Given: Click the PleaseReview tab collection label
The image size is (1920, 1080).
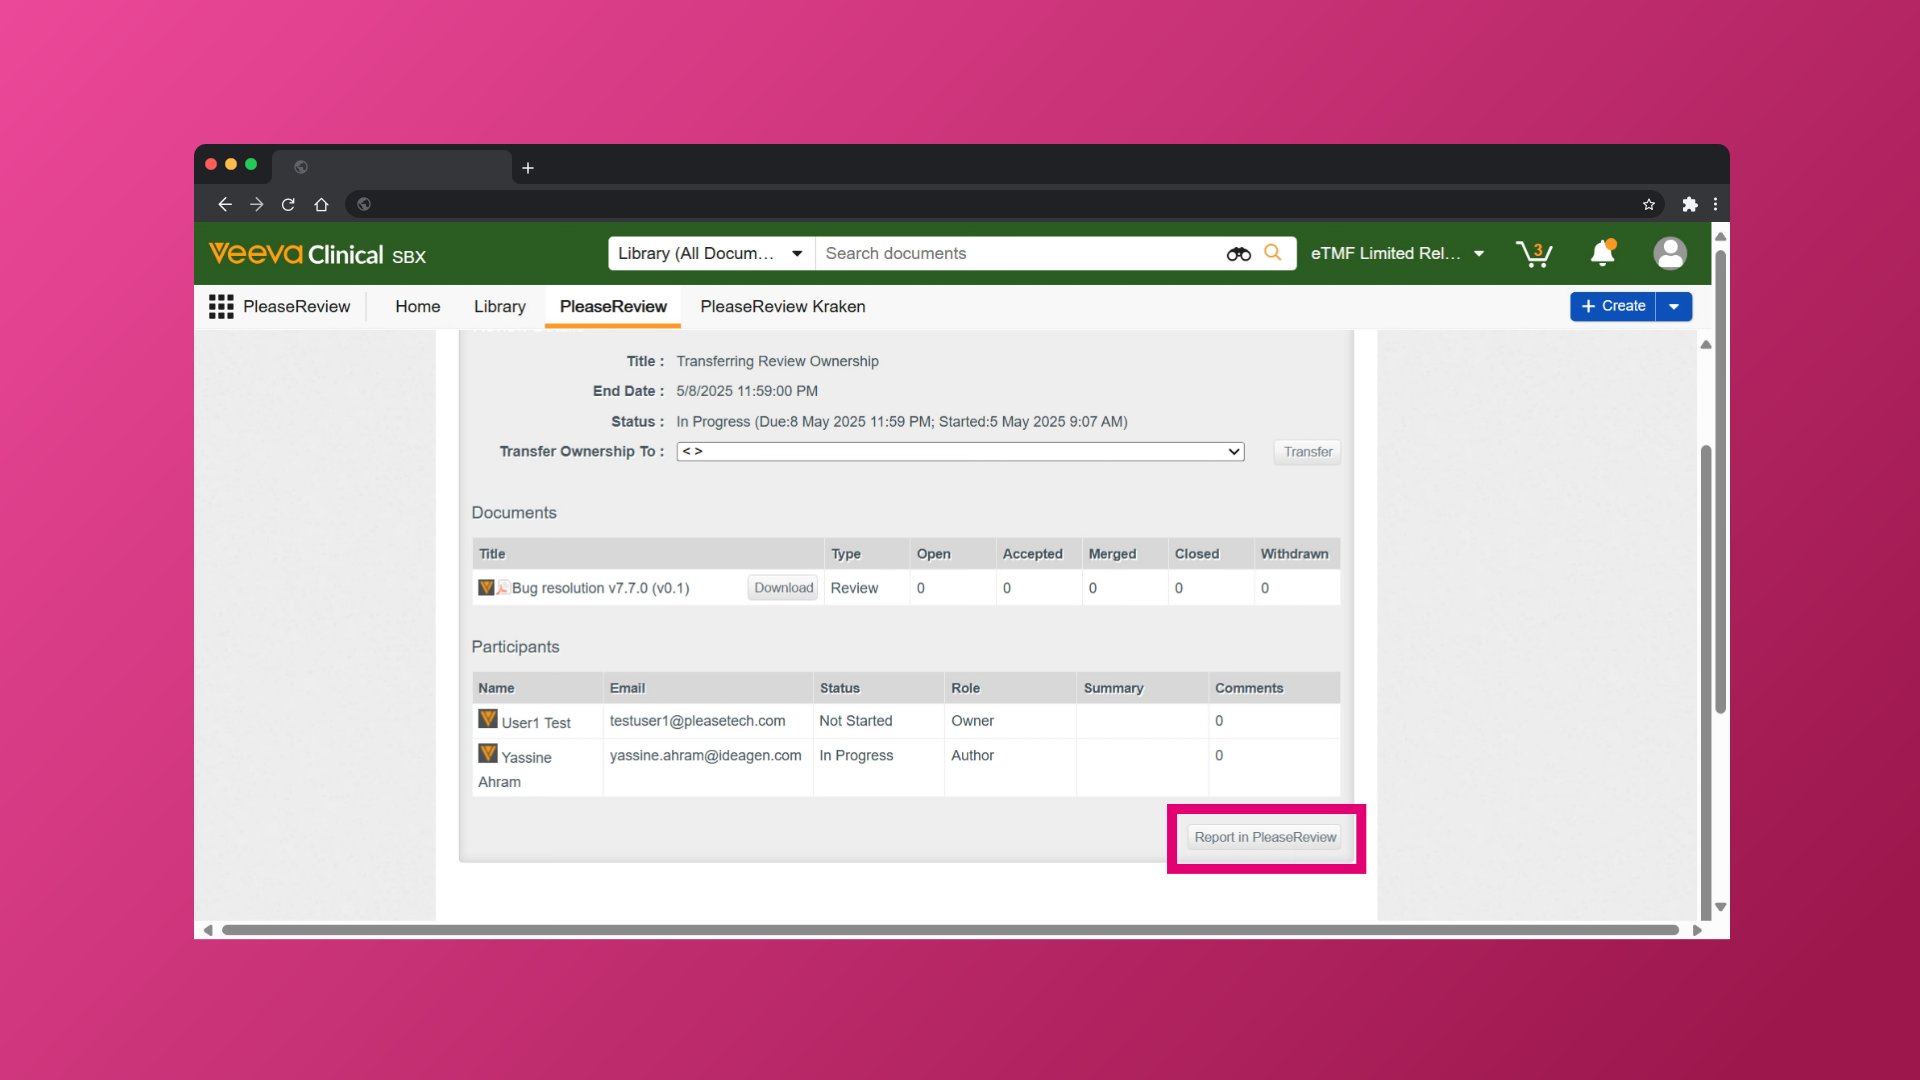Looking at the screenshot, I should 296,307.
